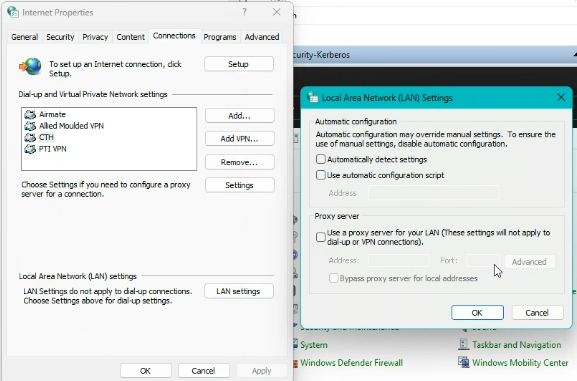Close the Internet Properties window
This screenshot has width=577, height=381.
point(277,12)
